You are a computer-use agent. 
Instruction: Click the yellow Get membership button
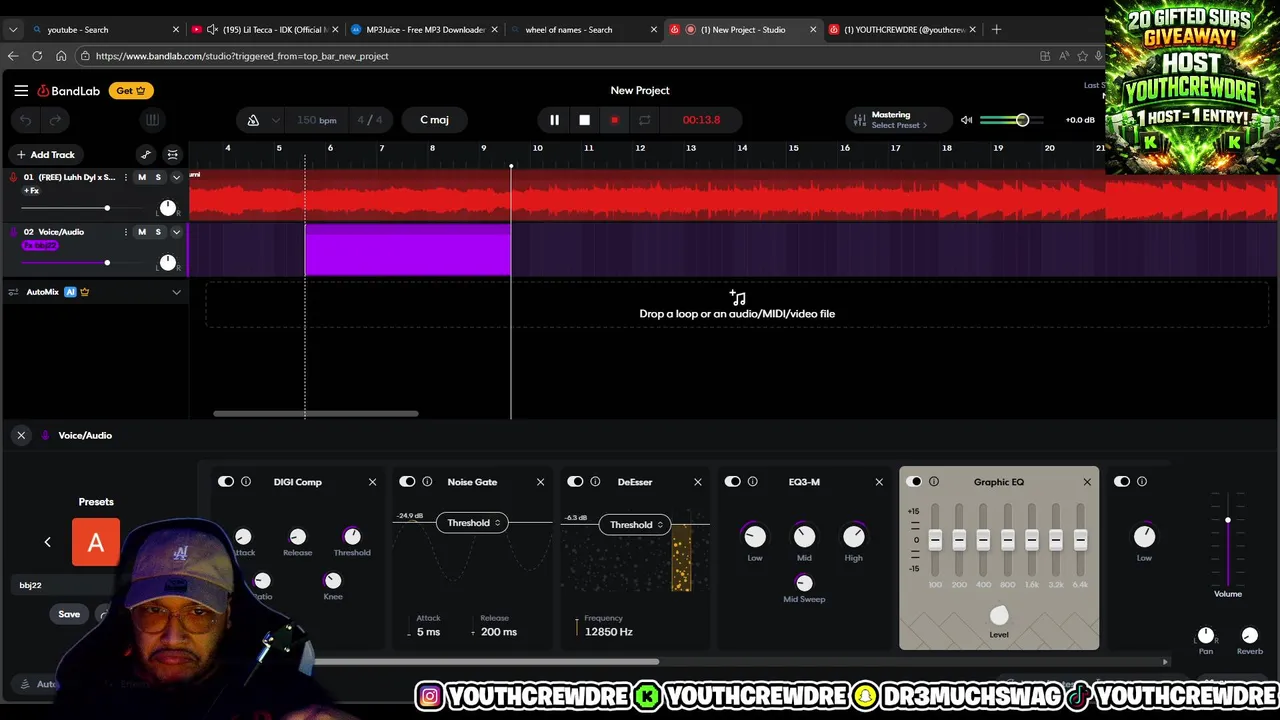pyautogui.click(x=131, y=90)
